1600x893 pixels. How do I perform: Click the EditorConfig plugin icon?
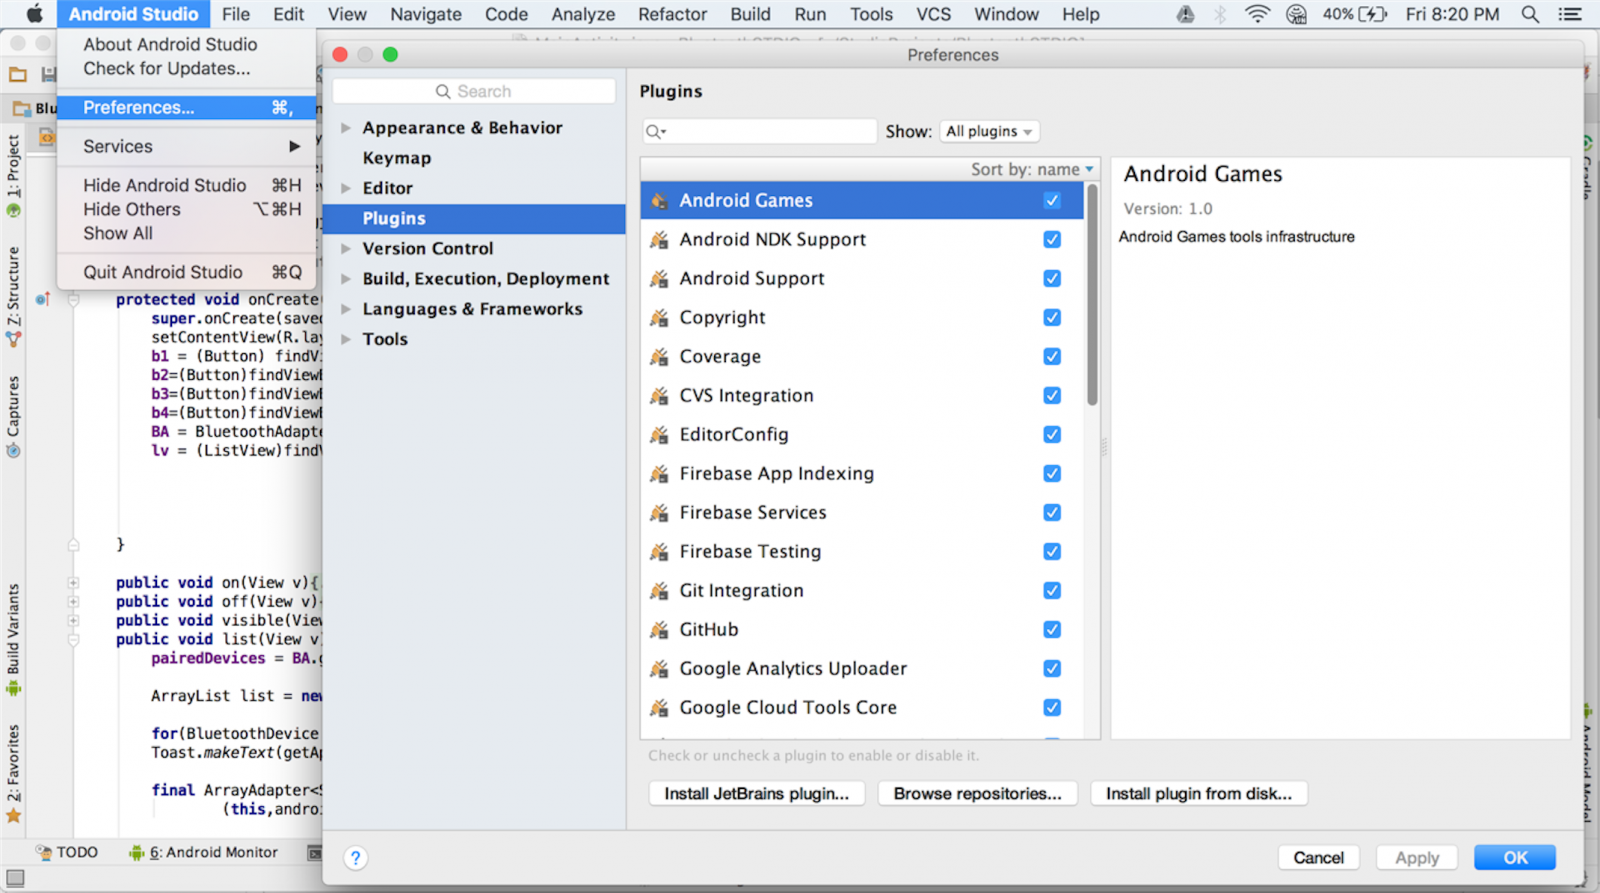coord(659,434)
